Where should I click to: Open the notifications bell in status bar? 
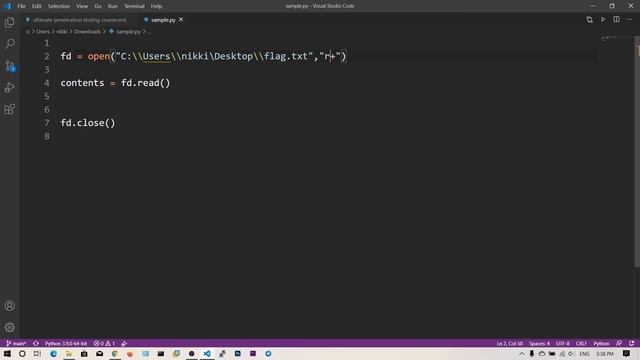pyautogui.click(x=631, y=343)
